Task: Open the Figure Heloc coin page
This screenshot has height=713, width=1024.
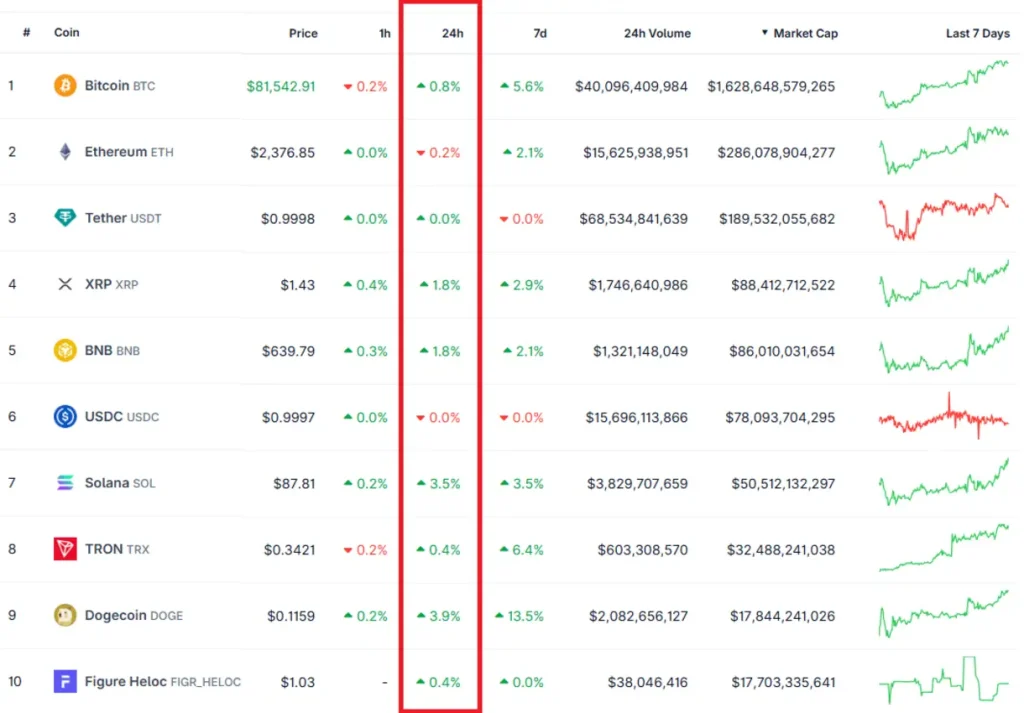Action: tap(163, 682)
